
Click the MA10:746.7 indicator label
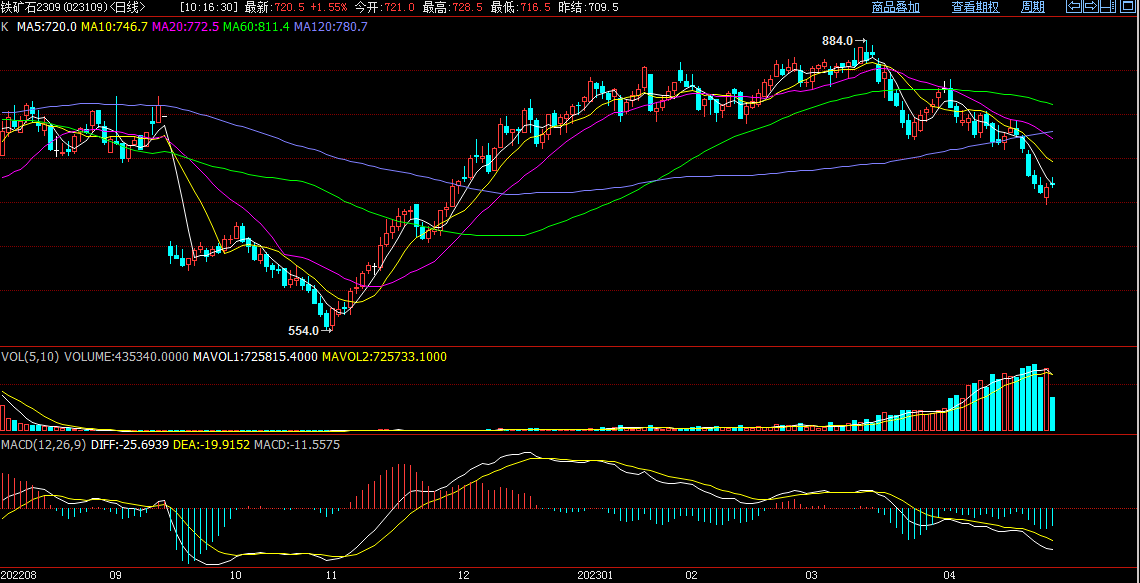tap(114, 26)
